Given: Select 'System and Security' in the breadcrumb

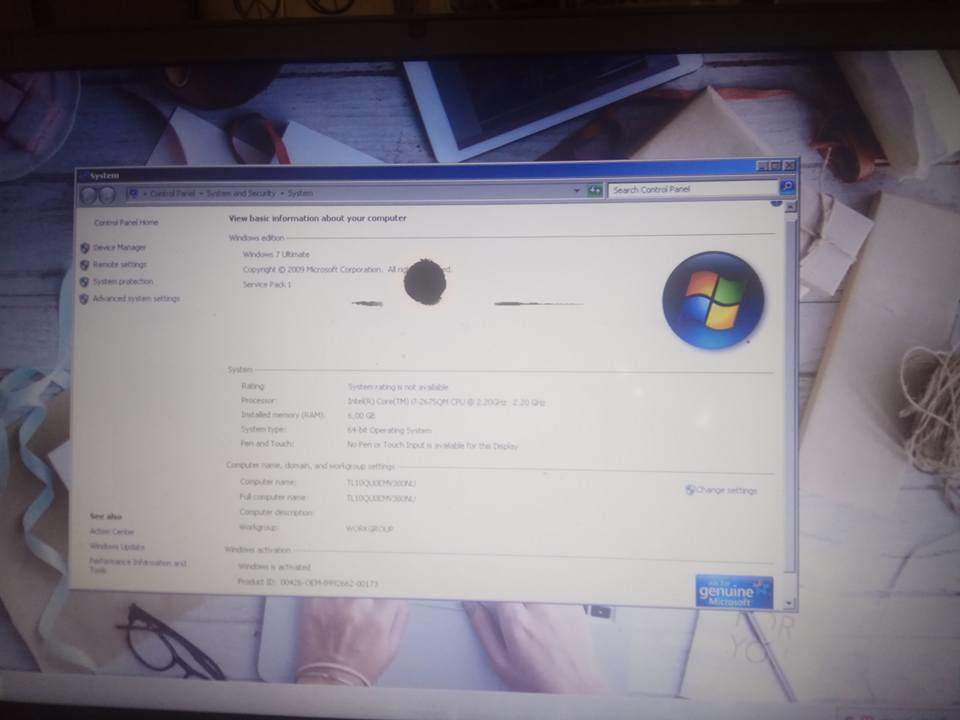Looking at the screenshot, I should 240,193.
